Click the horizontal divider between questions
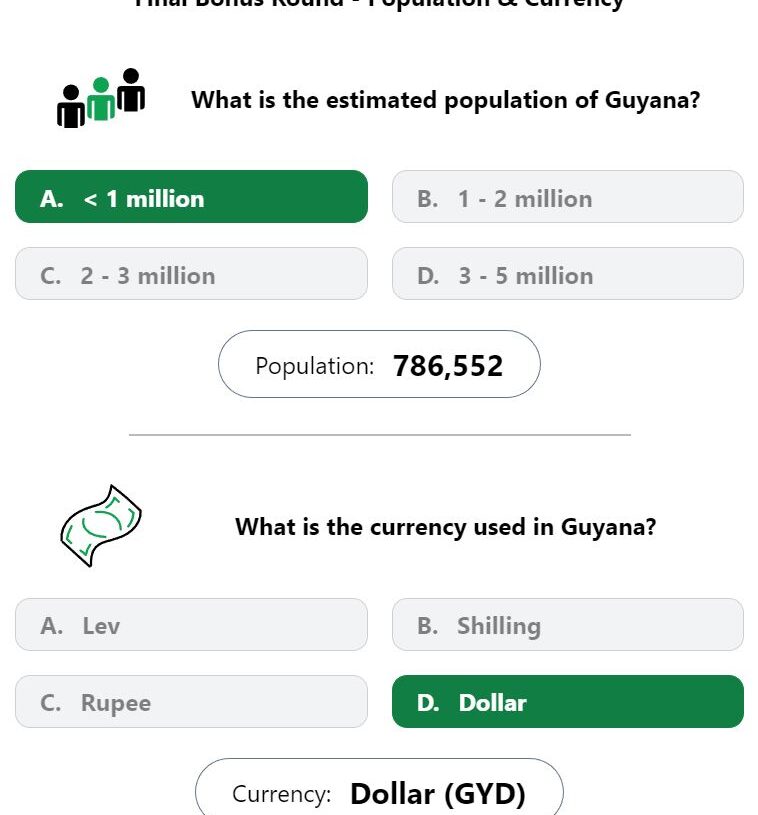Screen dimensions: 758x815 tap(380, 435)
